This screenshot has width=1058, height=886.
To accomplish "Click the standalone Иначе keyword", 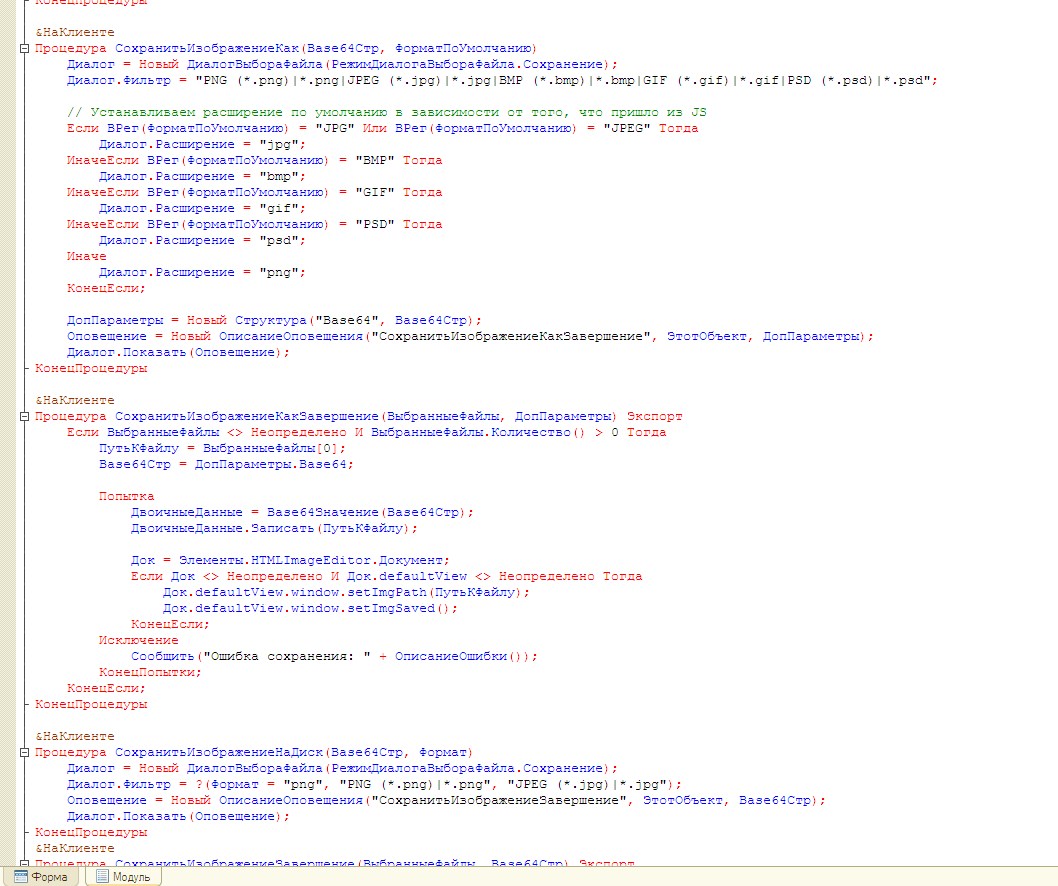I will [86, 256].
